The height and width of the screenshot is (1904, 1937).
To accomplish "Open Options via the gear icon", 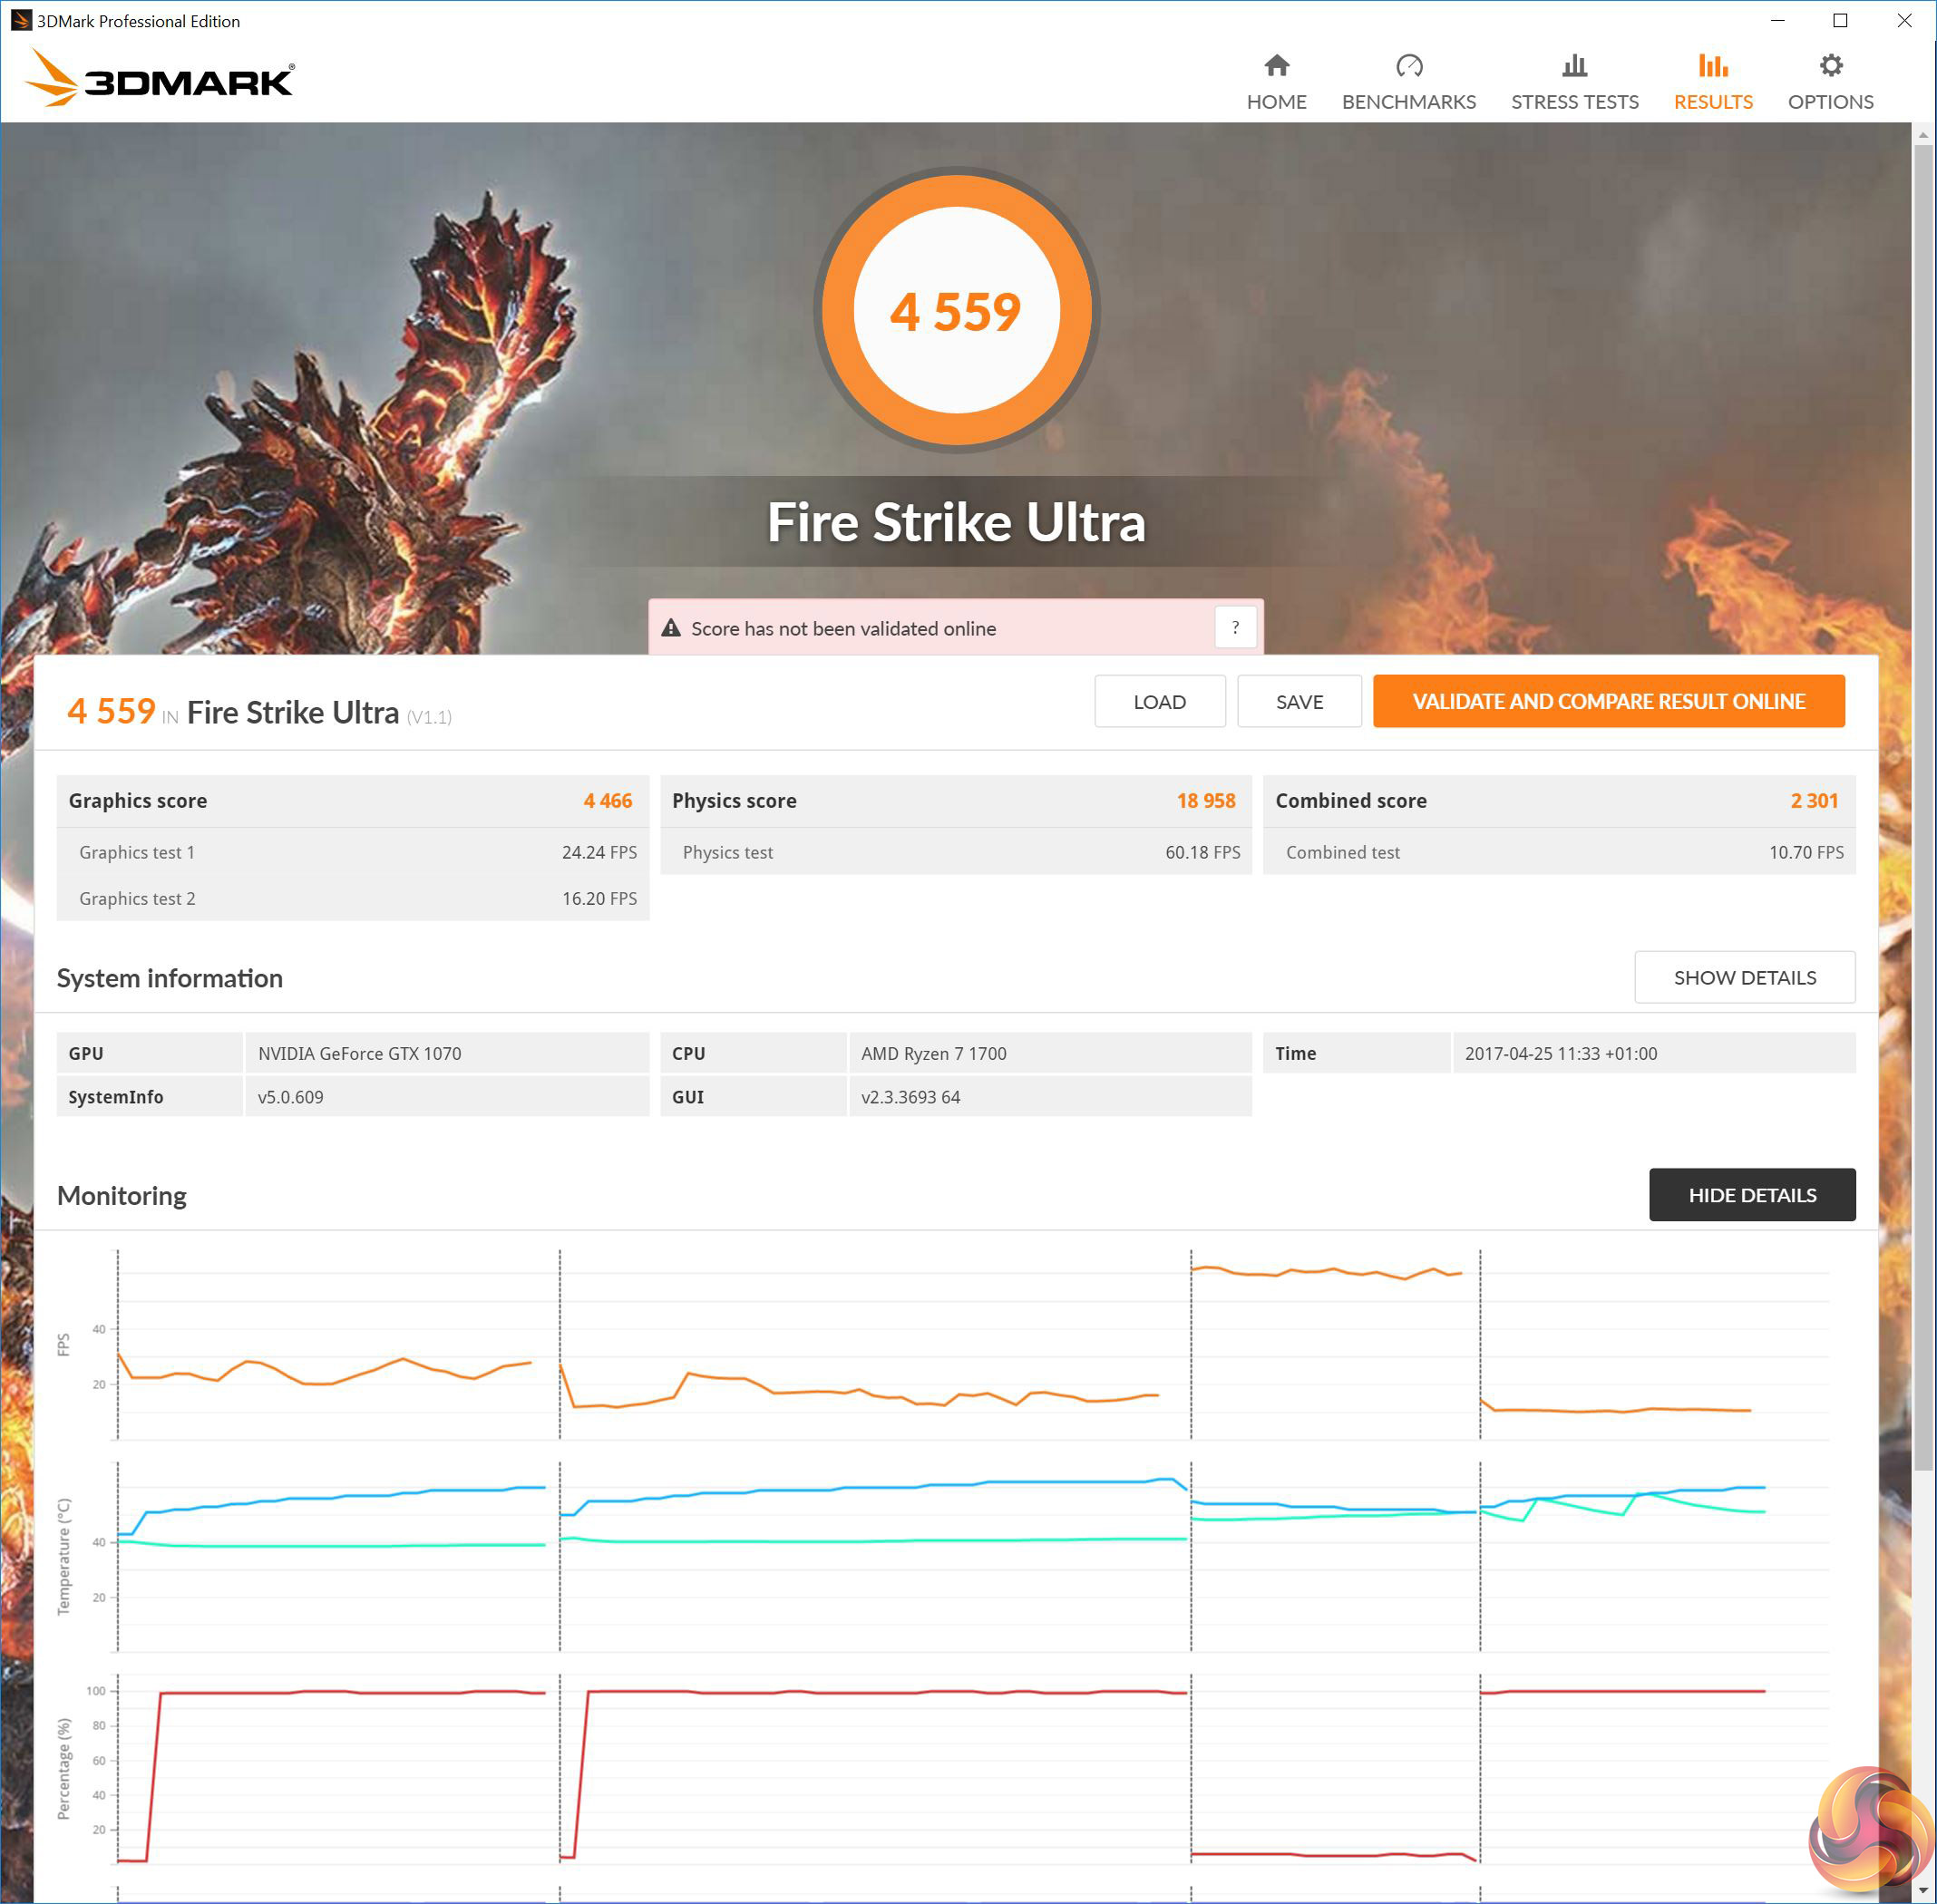I will (1830, 66).
